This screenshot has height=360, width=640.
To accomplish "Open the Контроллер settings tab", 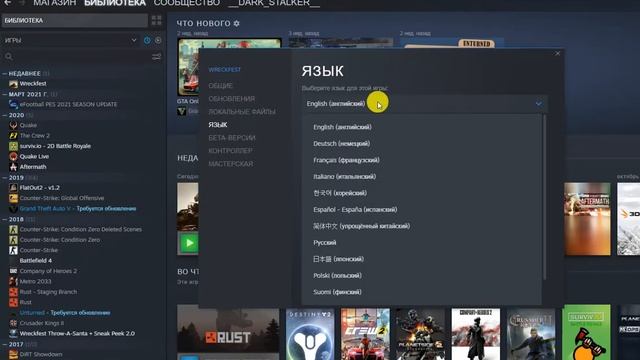I will (x=230, y=151).
